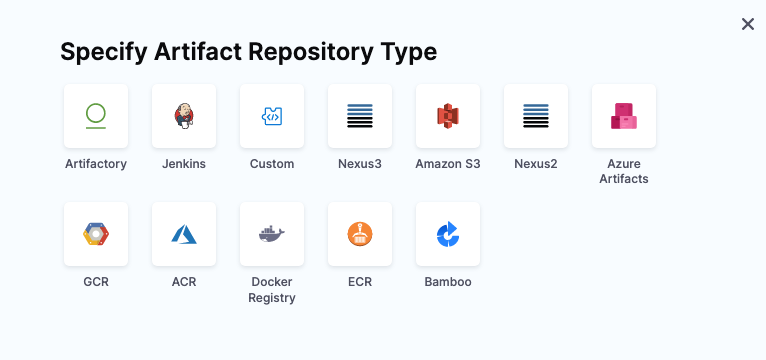766x360 pixels.
Task: Click the Bamboo label text
Action: [447, 282]
